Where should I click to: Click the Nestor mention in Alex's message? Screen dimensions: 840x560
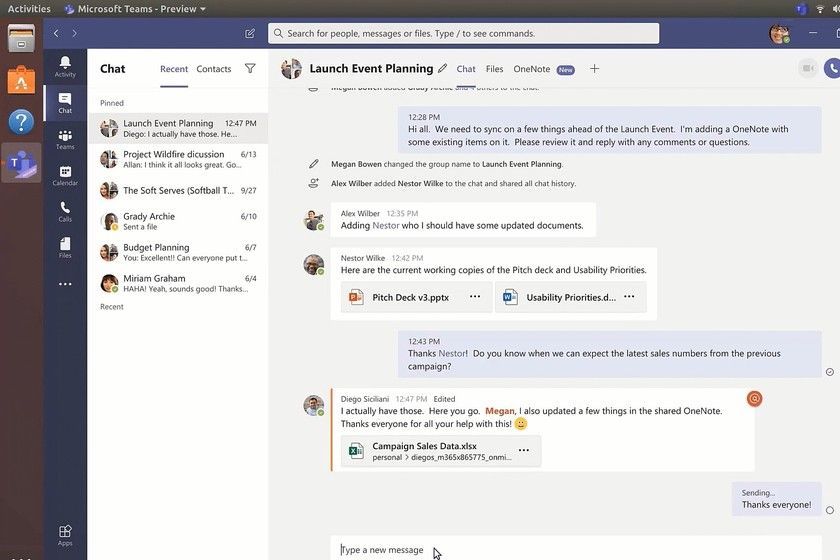click(x=386, y=226)
